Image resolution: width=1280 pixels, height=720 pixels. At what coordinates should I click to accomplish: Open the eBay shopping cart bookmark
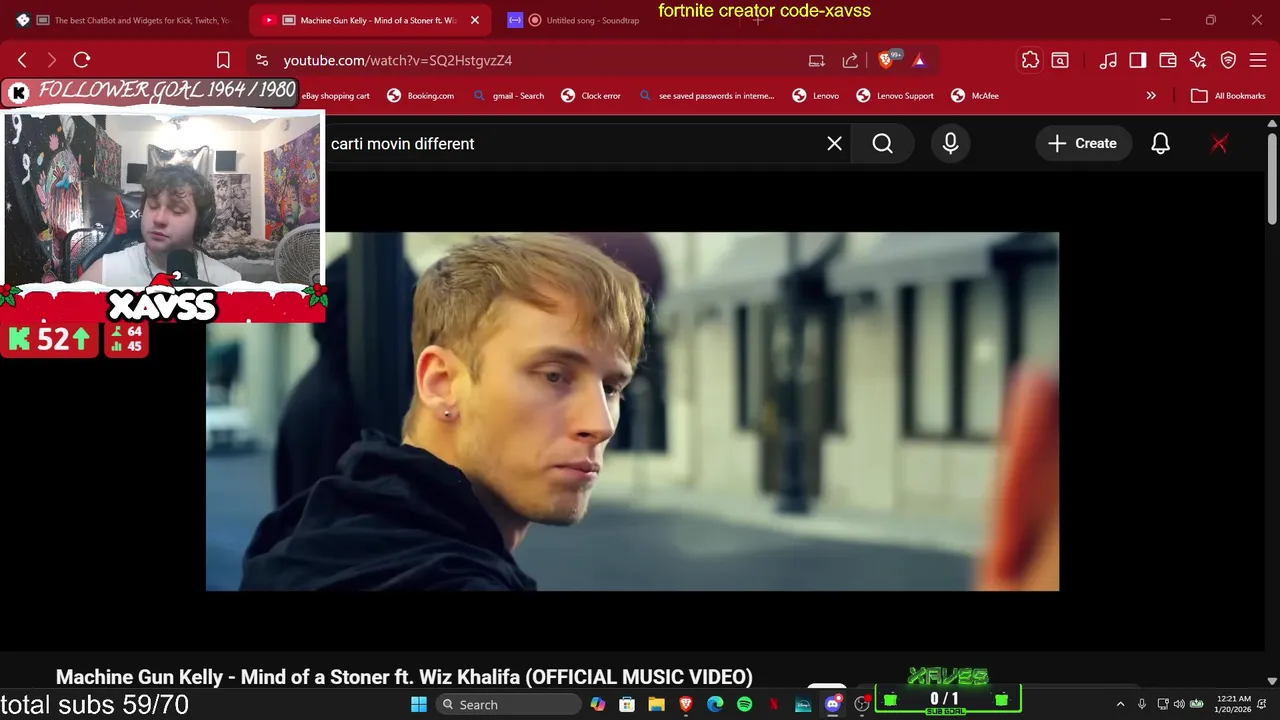336,96
